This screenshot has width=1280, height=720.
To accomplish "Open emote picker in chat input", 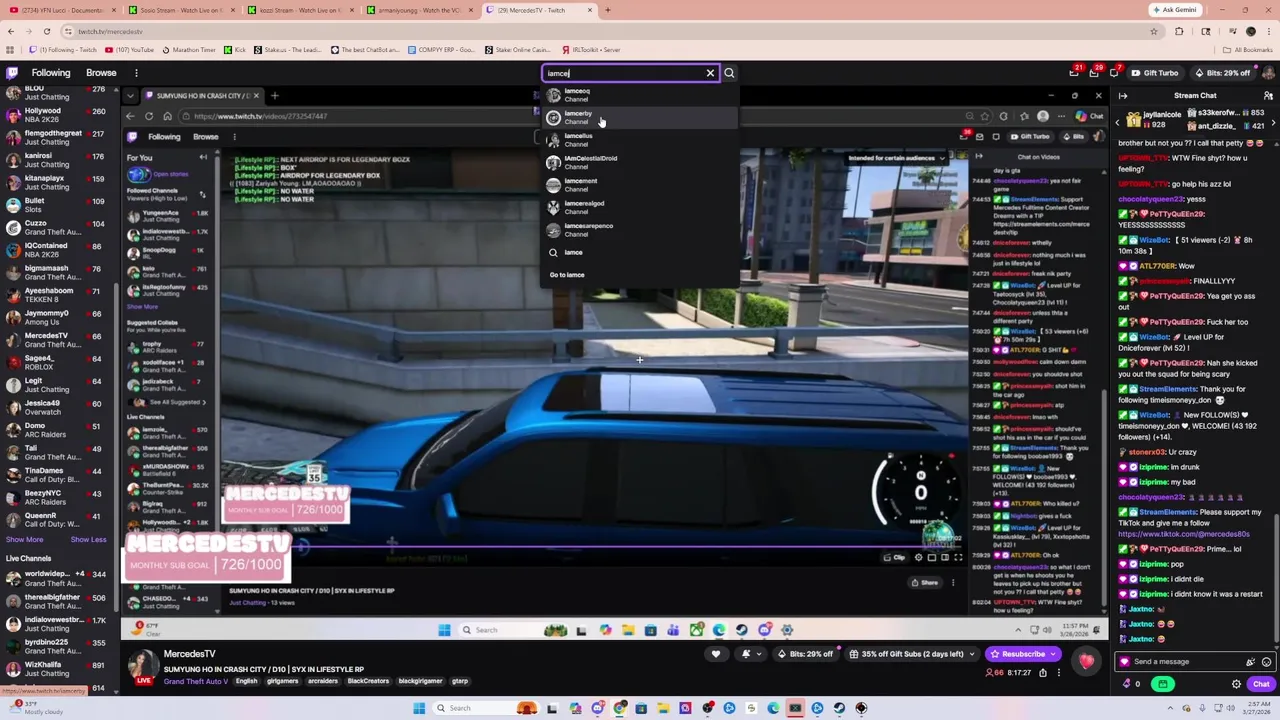I will pyautogui.click(x=1266, y=662).
